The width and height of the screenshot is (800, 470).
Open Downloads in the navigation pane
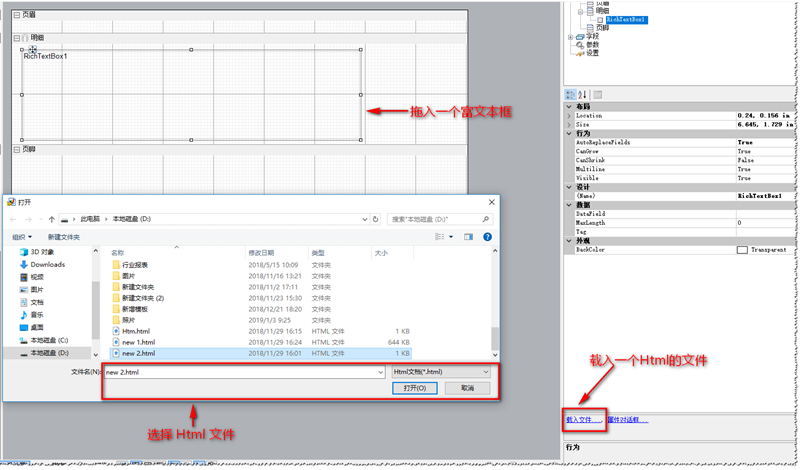(x=46, y=265)
